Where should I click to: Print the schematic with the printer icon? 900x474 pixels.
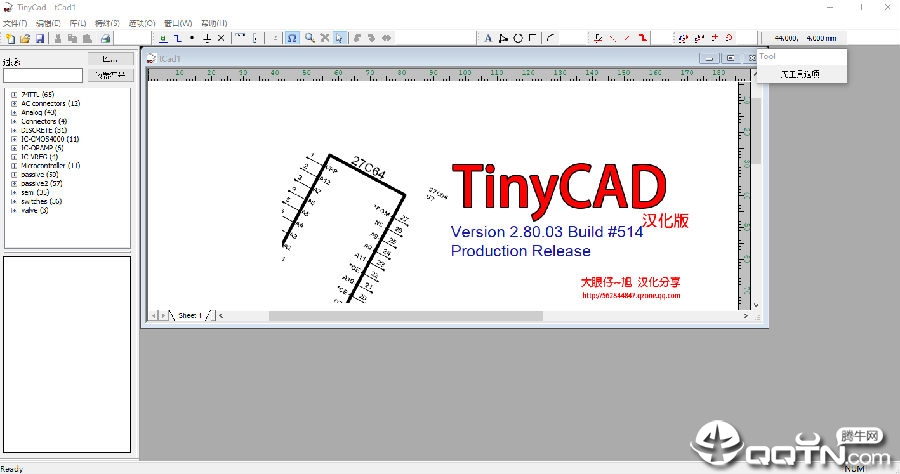click(x=105, y=38)
